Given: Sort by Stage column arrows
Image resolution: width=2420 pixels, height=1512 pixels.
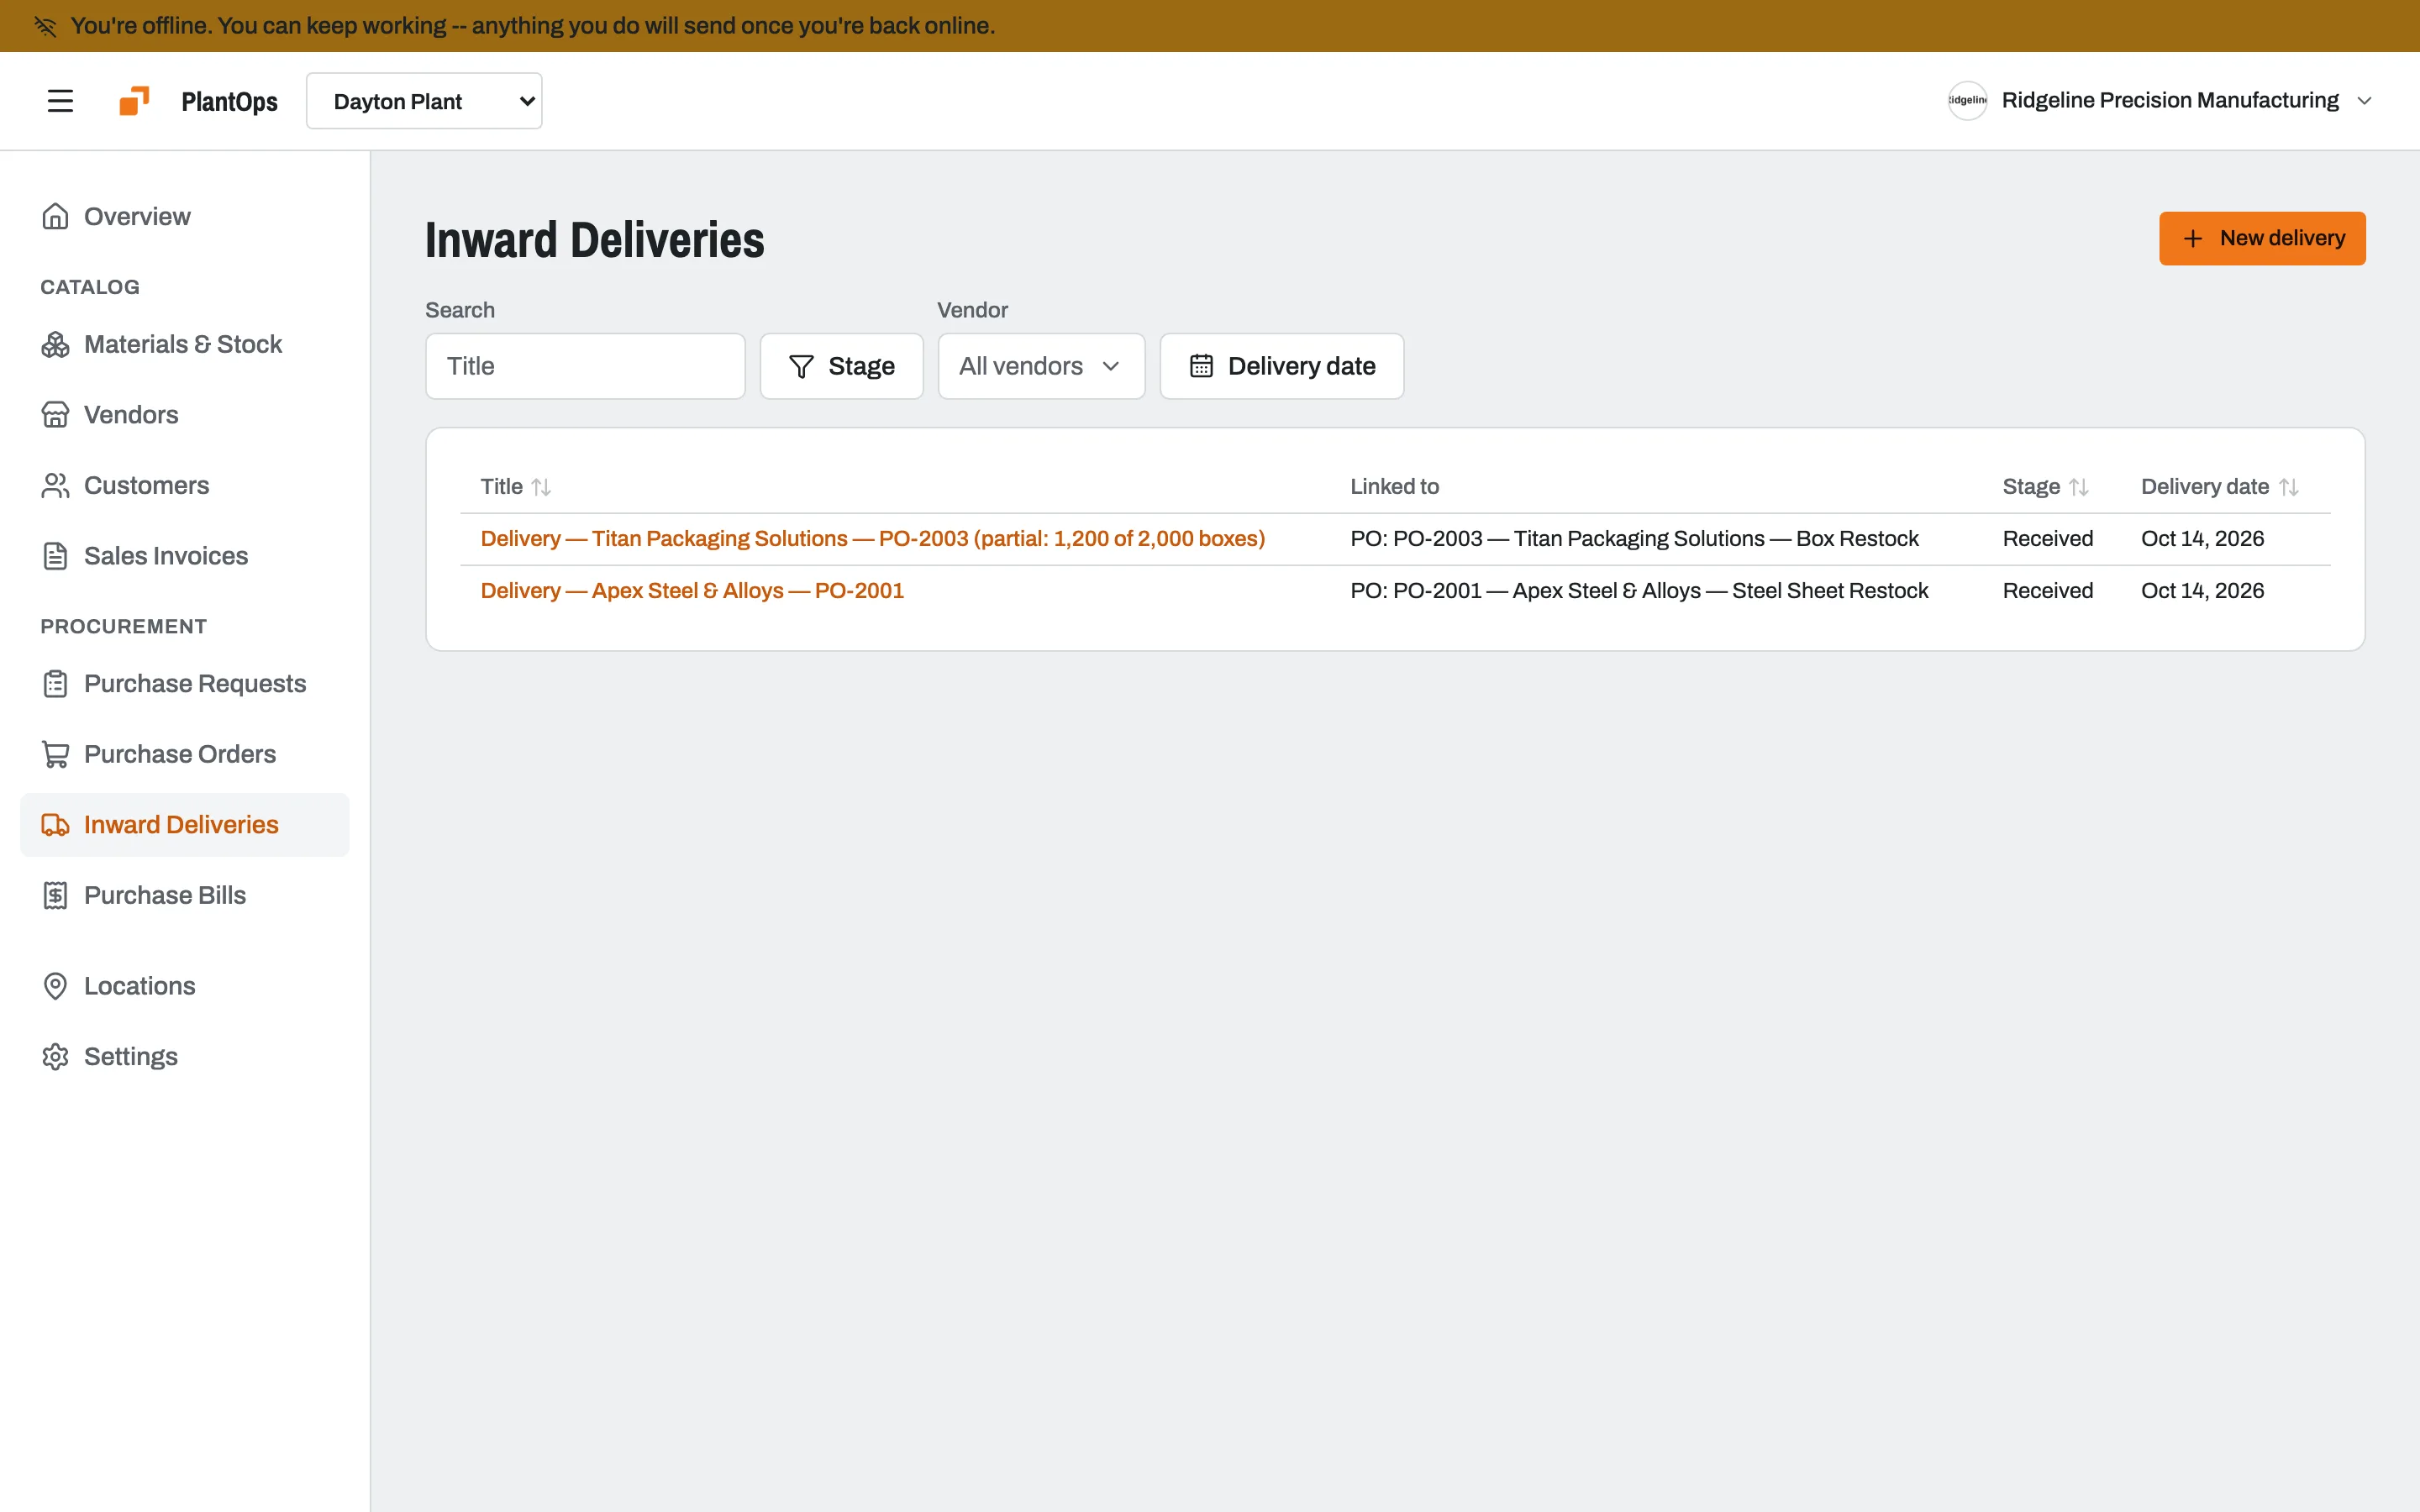Looking at the screenshot, I should (x=2079, y=487).
